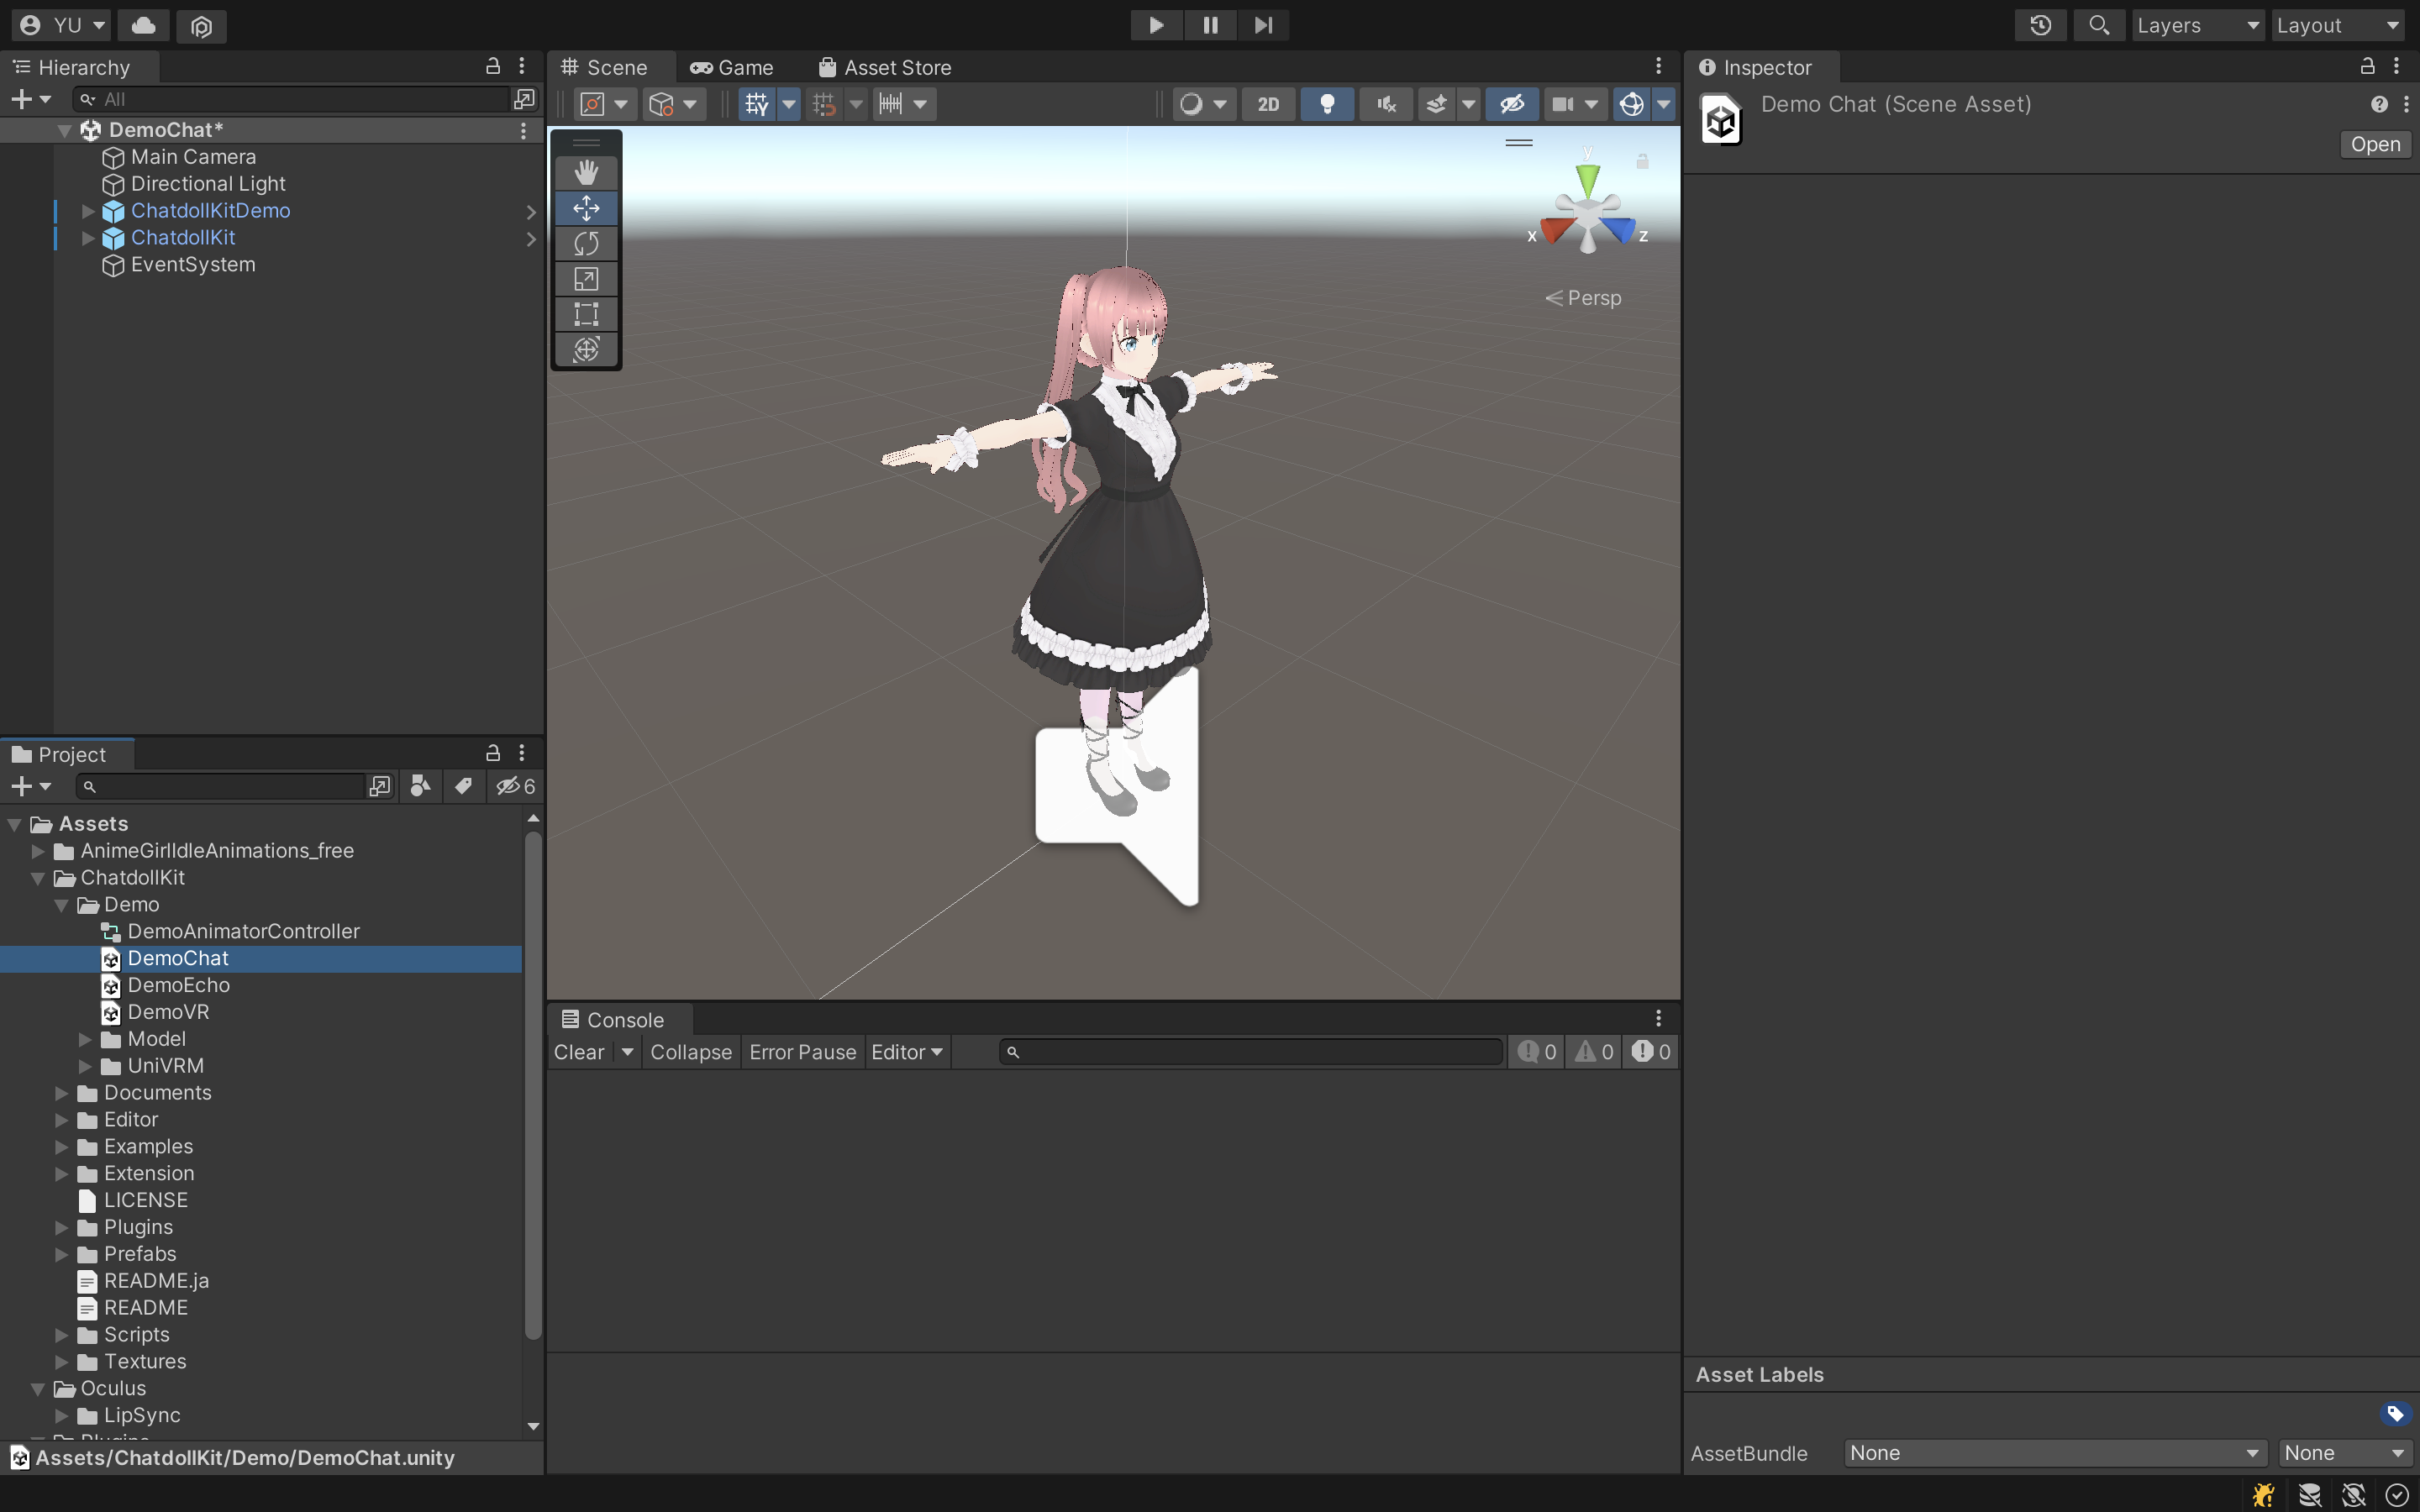Click the Open button in Inspector
Viewport: 2420px width, 1512px height.
click(2374, 144)
